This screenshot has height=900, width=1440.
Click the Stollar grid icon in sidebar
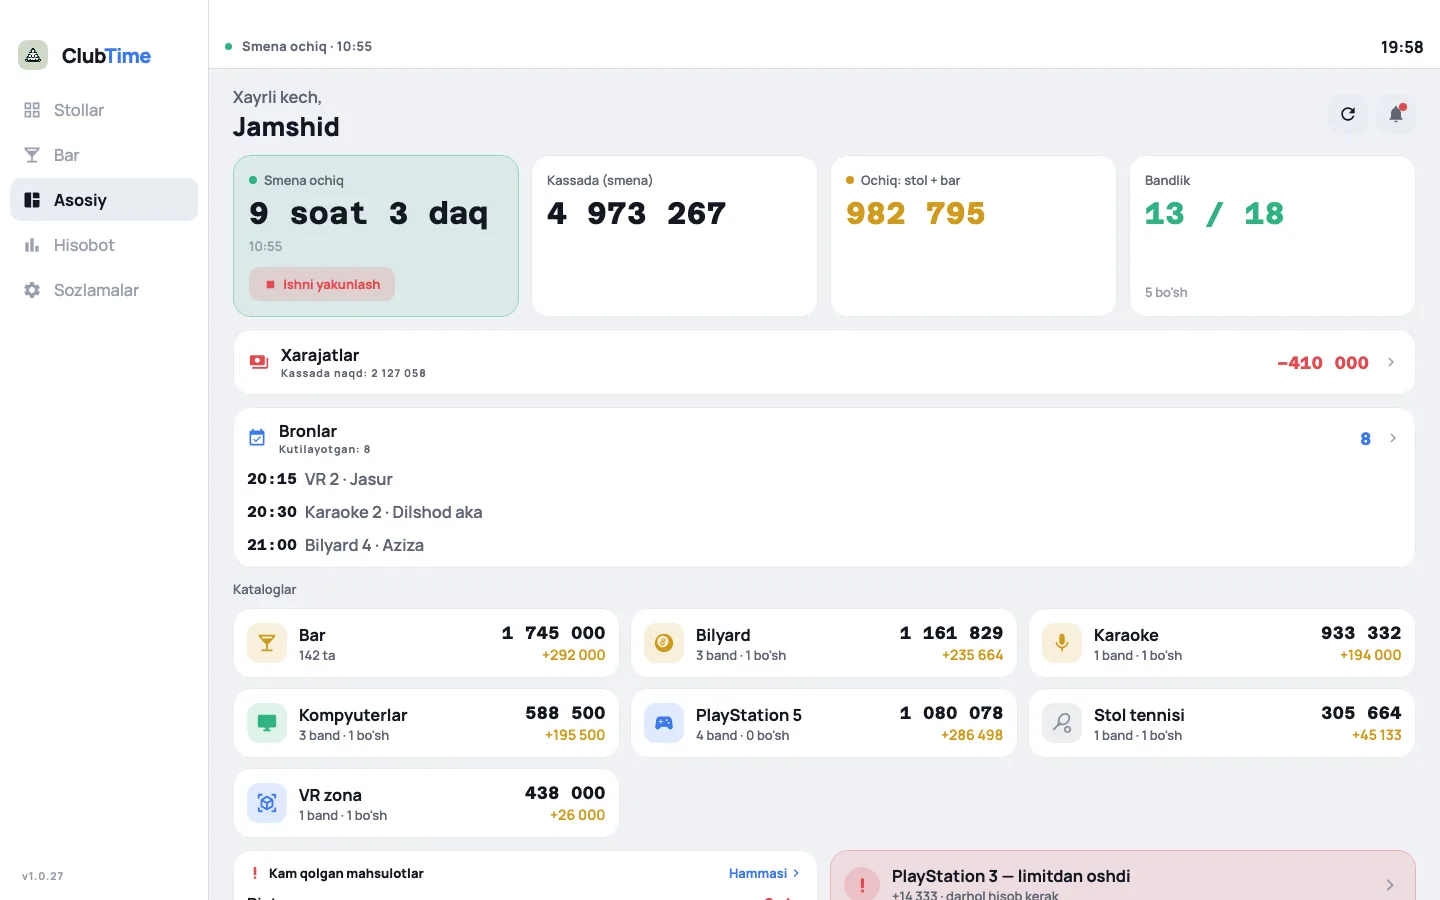[x=32, y=110]
